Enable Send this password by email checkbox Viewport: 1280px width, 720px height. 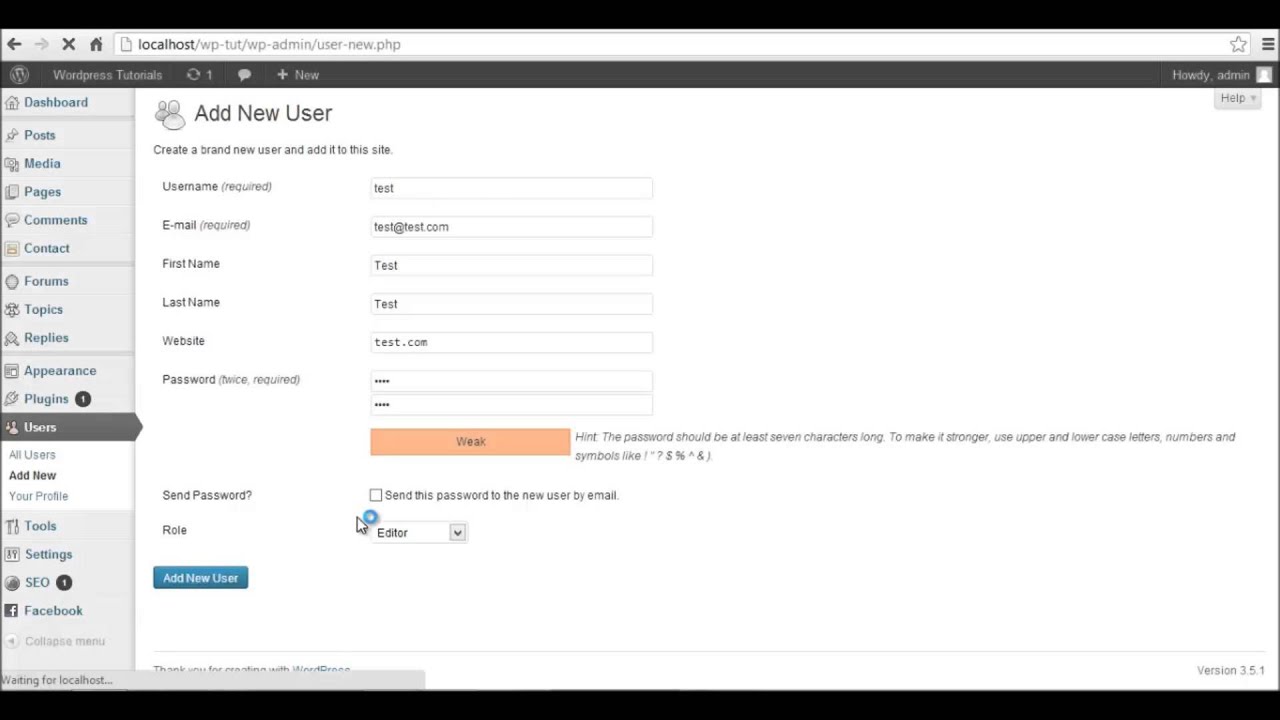(376, 495)
